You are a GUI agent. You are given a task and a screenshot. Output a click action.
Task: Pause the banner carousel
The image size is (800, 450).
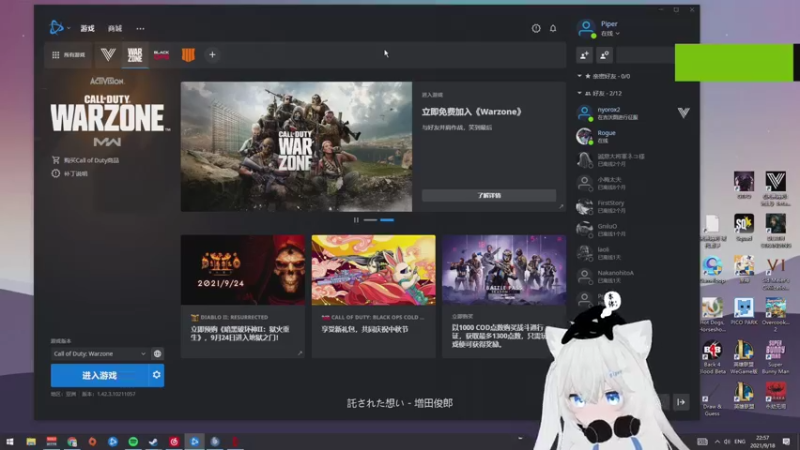(356, 220)
